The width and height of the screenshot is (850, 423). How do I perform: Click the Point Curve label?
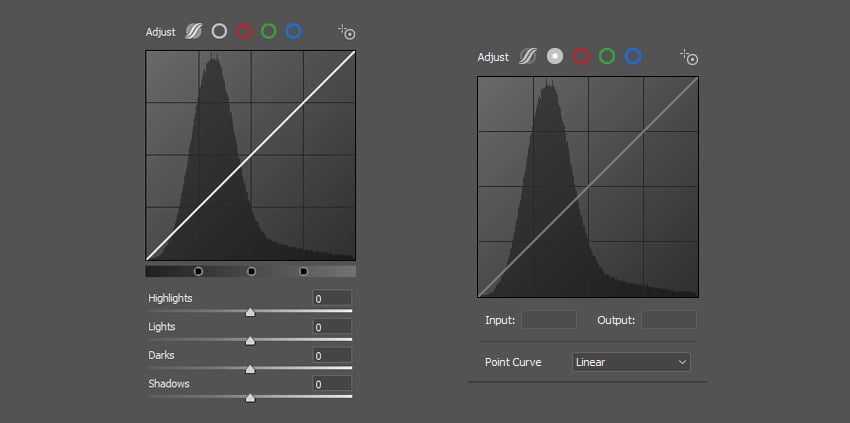[x=513, y=362]
